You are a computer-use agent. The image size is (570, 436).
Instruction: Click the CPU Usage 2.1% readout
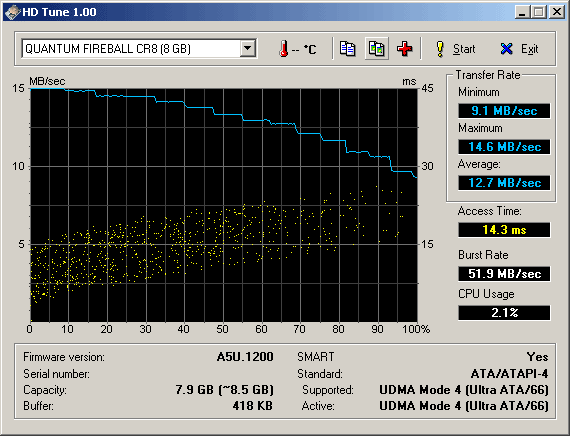tap(504, 313)
